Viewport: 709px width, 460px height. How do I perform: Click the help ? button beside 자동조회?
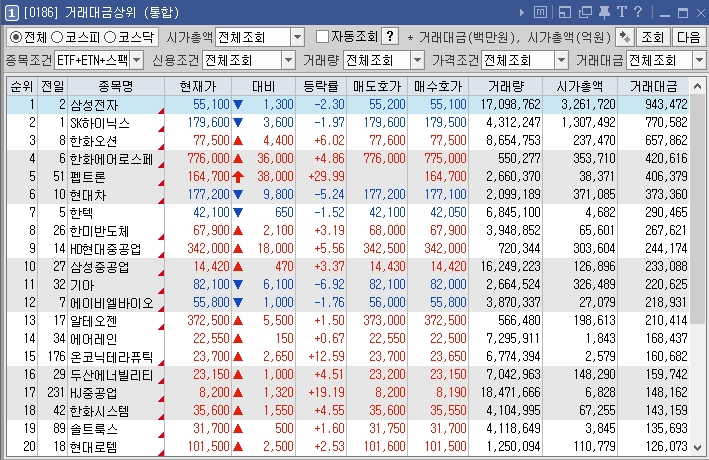pos(390,36)
